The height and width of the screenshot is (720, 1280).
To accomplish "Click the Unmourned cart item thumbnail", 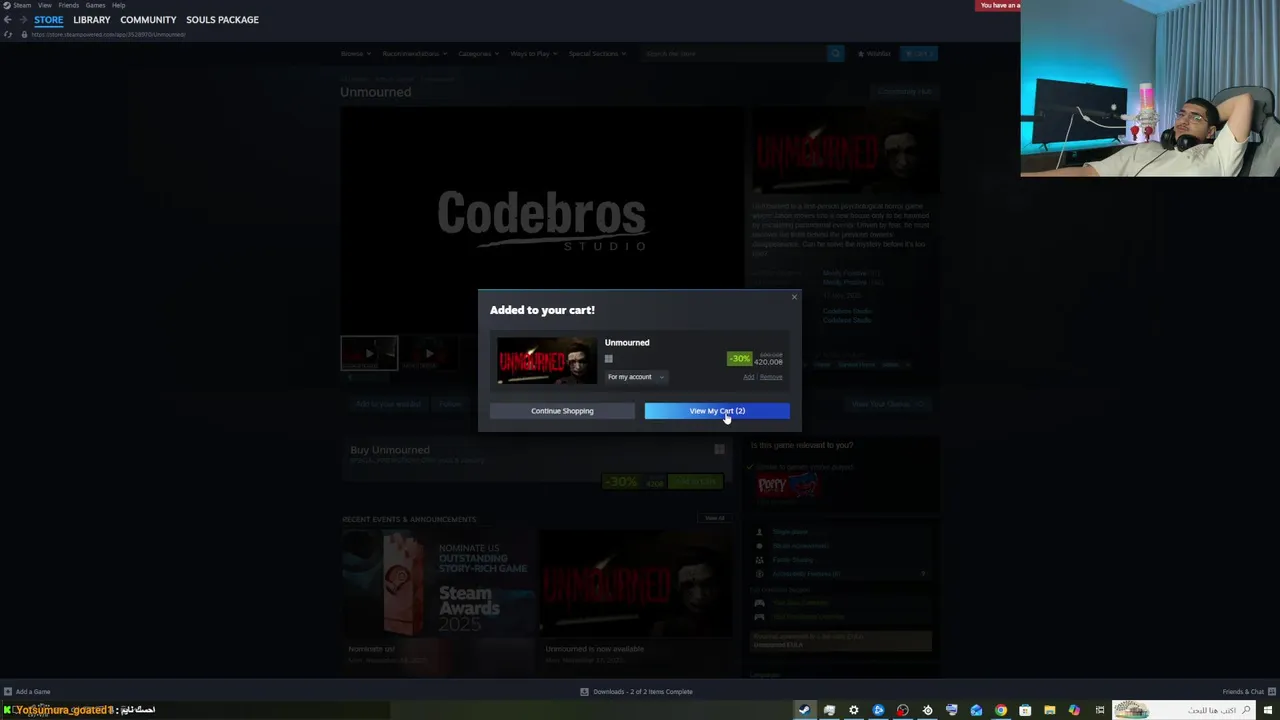I will point(546,361).
